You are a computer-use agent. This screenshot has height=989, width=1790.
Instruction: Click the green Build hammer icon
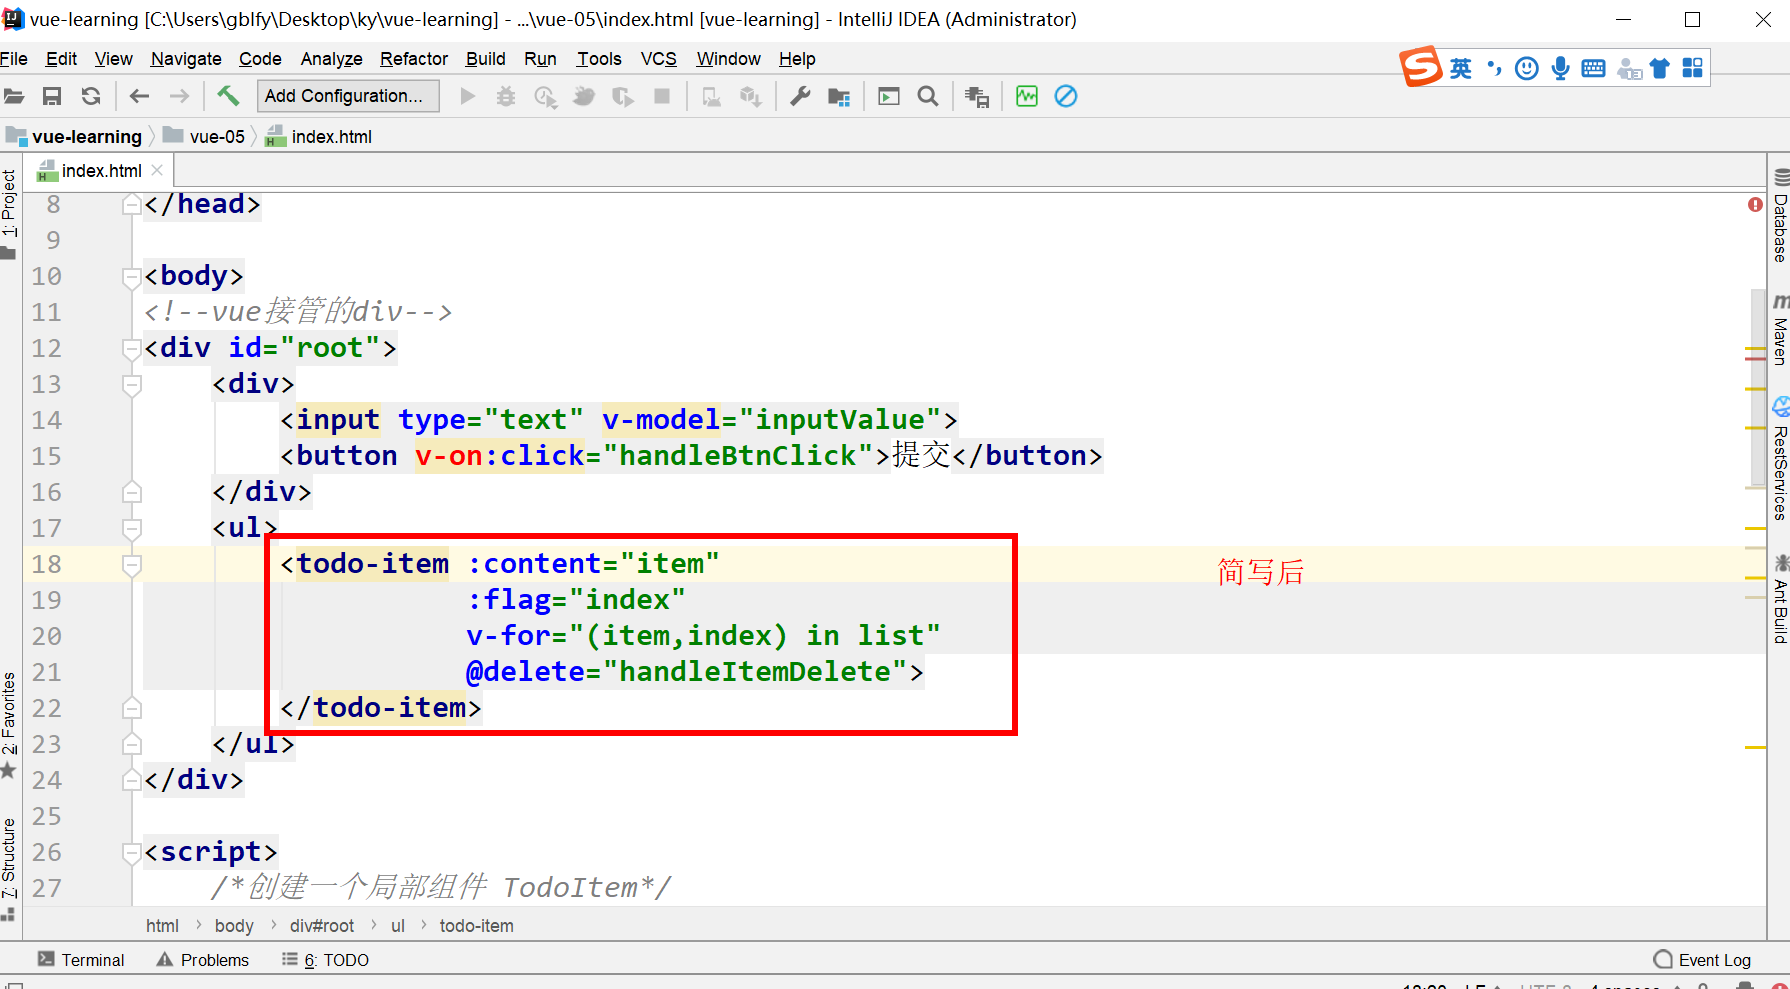[228, 96]
